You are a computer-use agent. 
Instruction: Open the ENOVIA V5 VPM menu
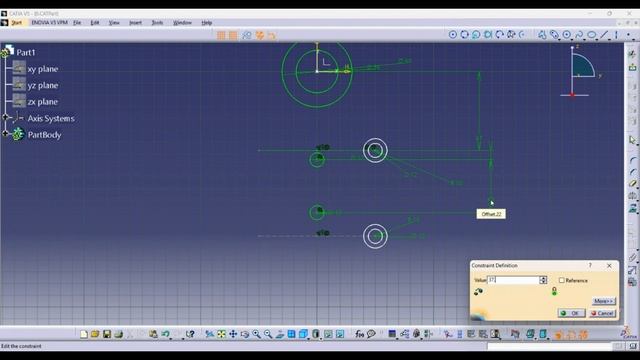click(x=49, y=22)
